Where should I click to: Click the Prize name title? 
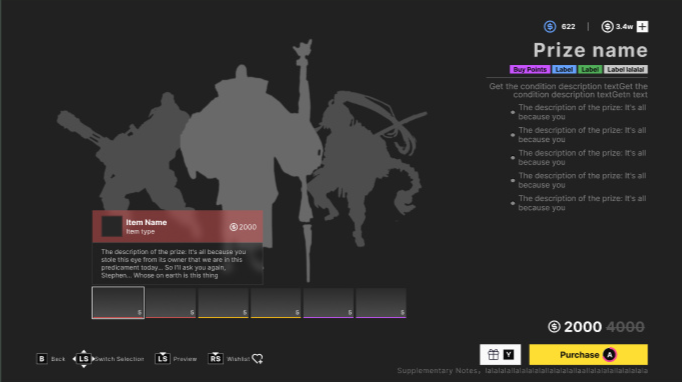(590, 50)
